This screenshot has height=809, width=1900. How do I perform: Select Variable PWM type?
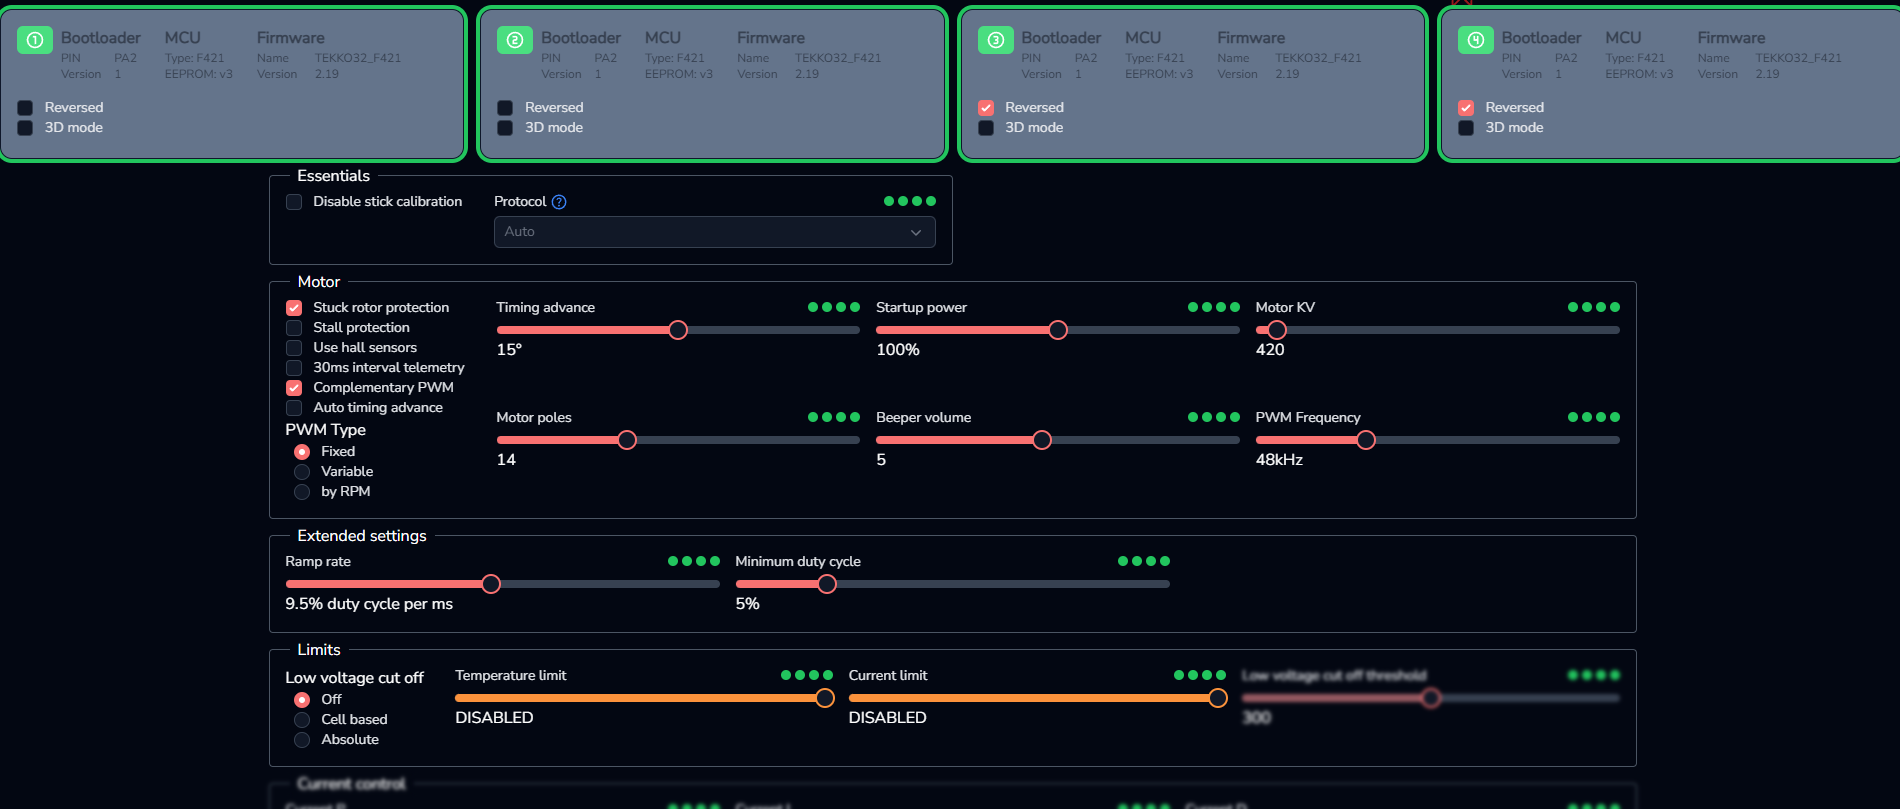pyautogui.click(x=302, y=472)
